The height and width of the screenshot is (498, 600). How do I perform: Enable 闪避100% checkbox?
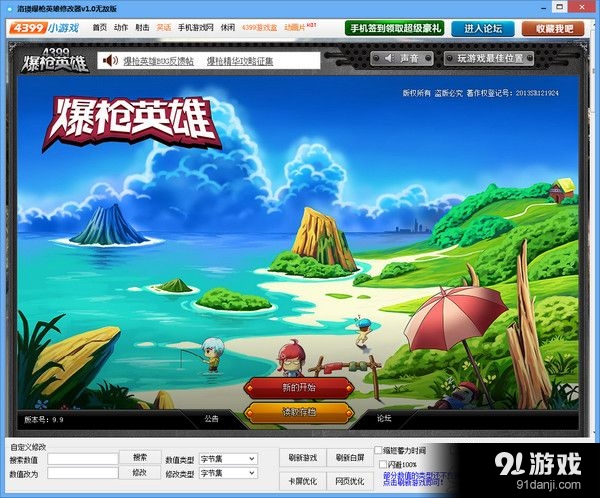(x=383, y=464)
